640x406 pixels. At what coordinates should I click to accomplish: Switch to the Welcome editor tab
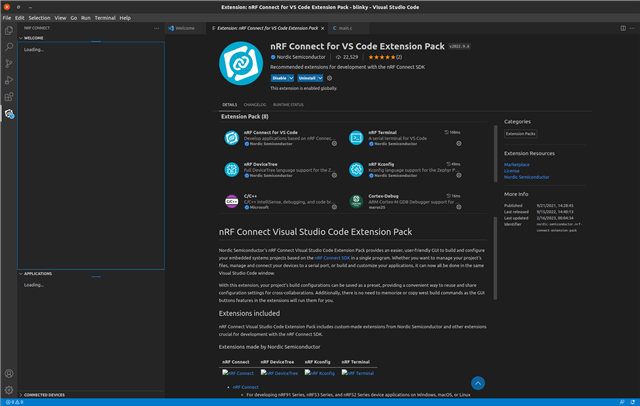pyautogui.click(x=185, y=28)
